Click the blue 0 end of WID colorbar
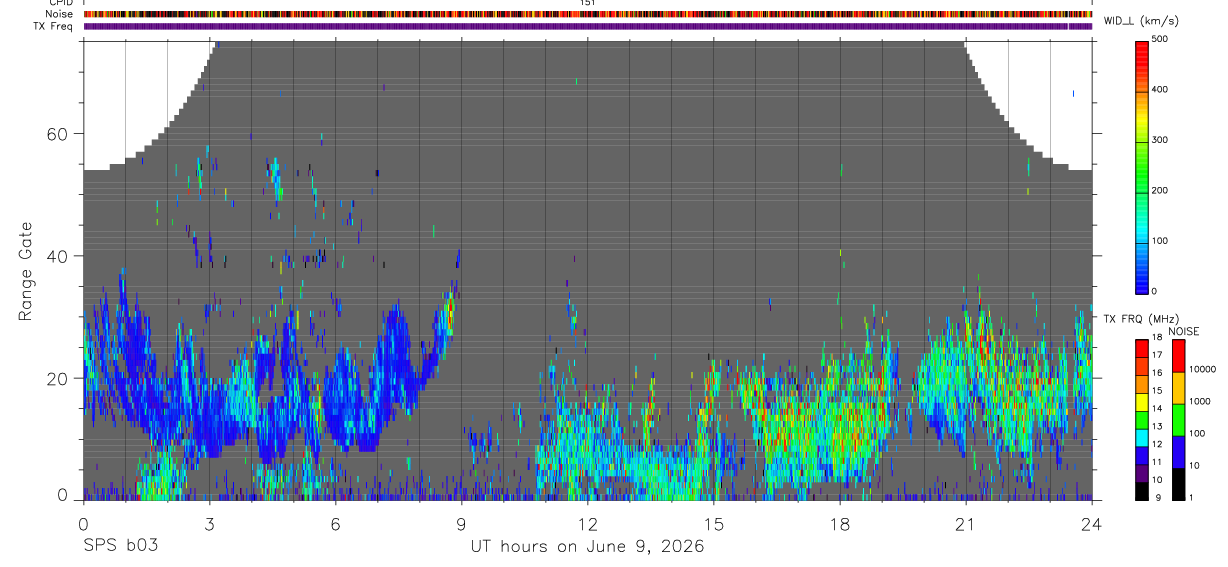 click(1142, 288)
